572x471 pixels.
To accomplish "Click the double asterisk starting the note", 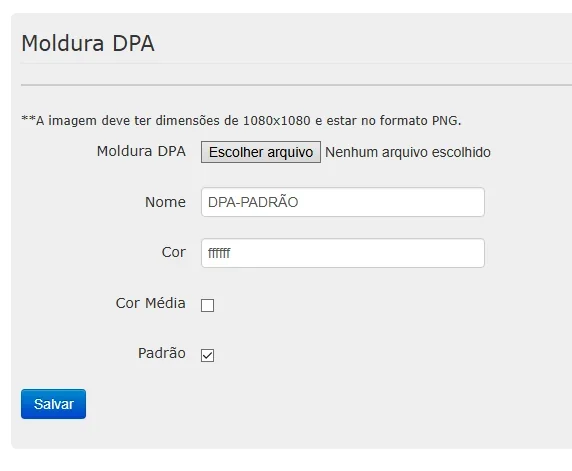I will tap(28, 119).
